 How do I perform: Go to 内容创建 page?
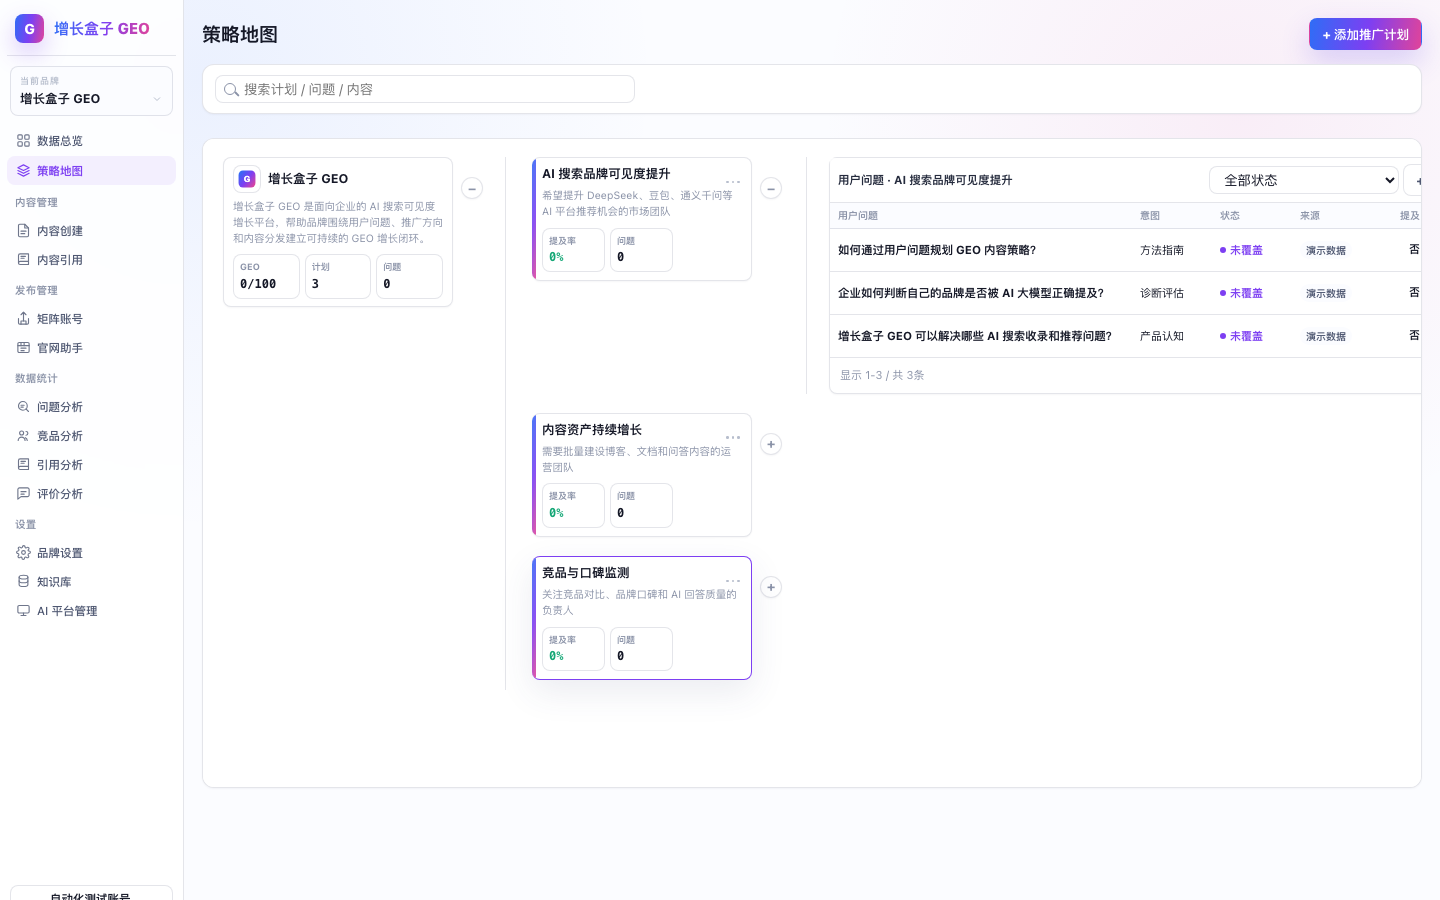point(91,231)
